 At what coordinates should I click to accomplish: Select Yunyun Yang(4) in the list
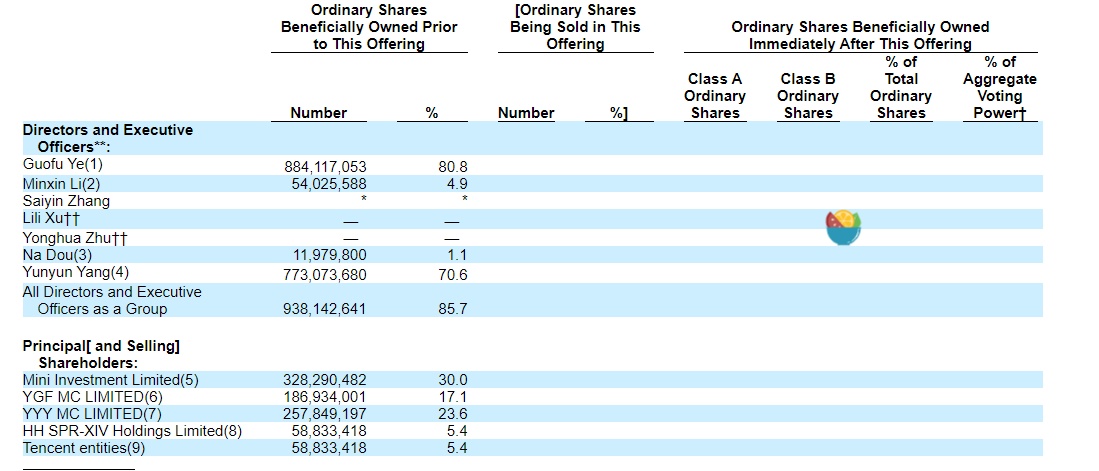(x=75, y=273)
